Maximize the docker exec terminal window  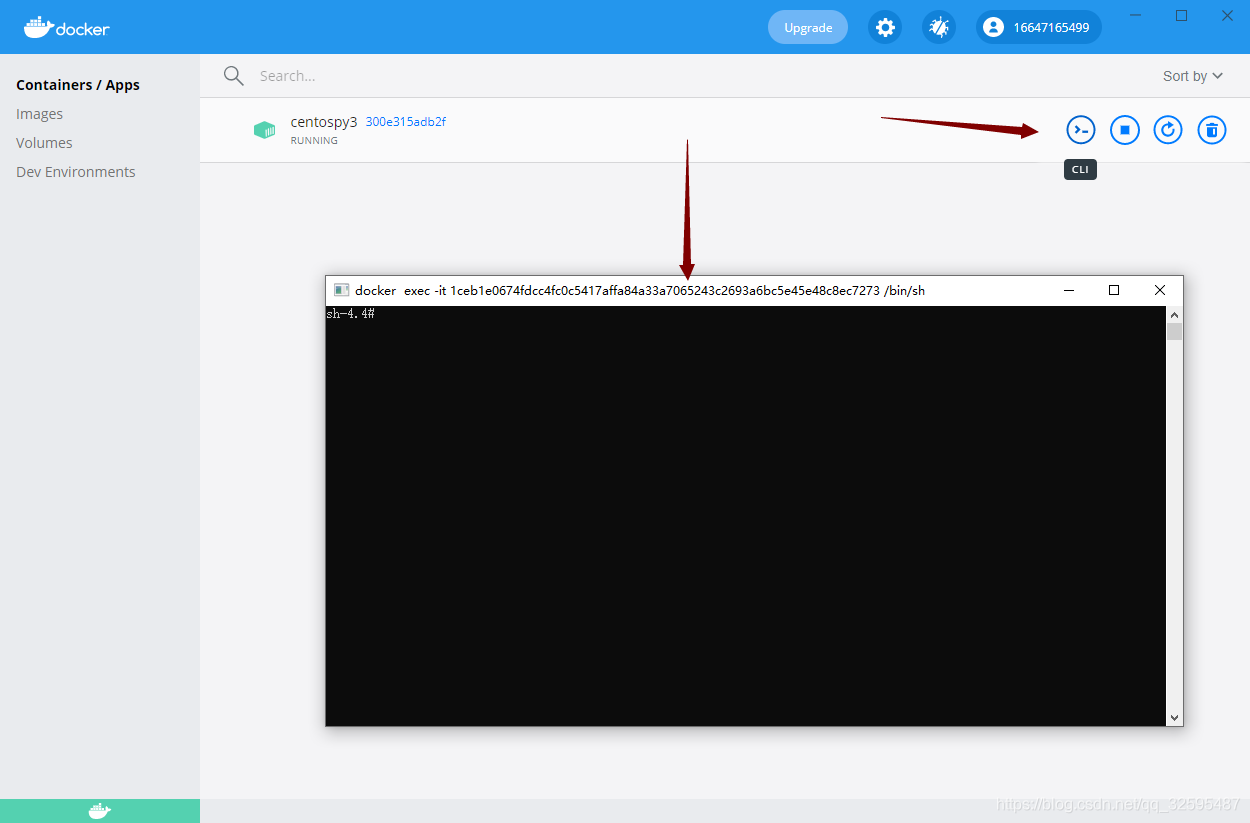1114,290
